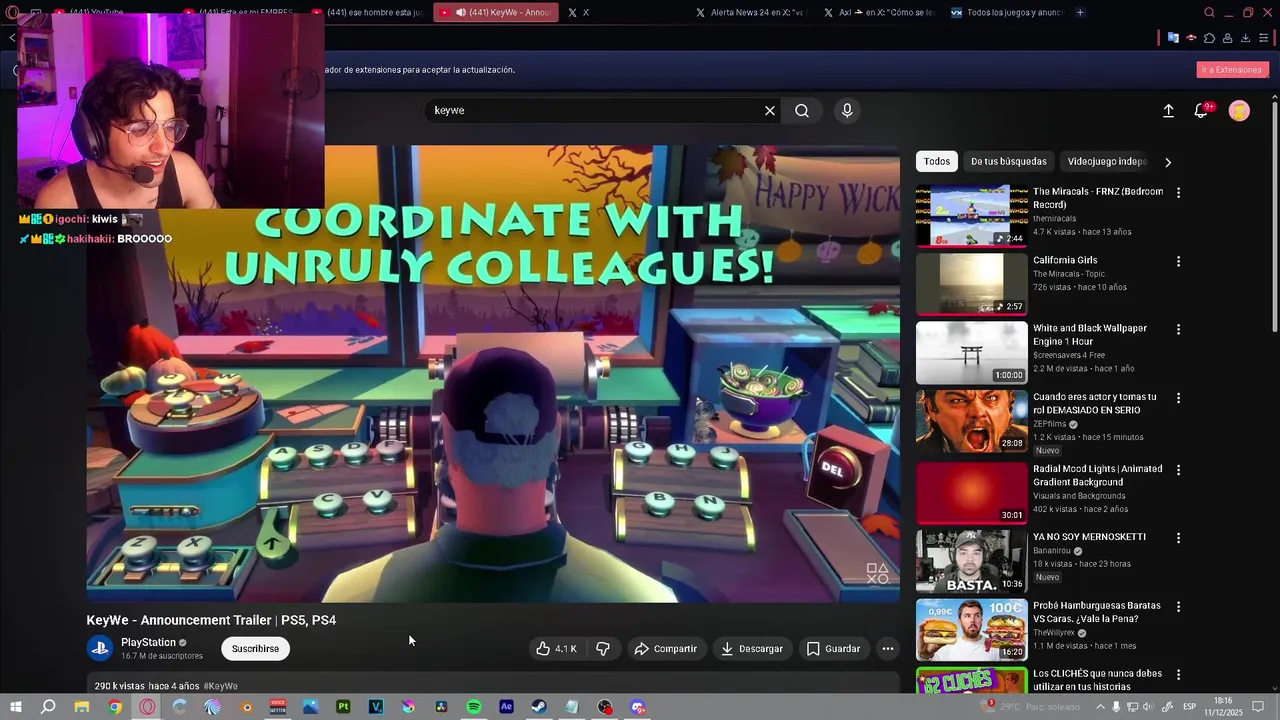Show hidden system tray icons

tap(1100, 707)
